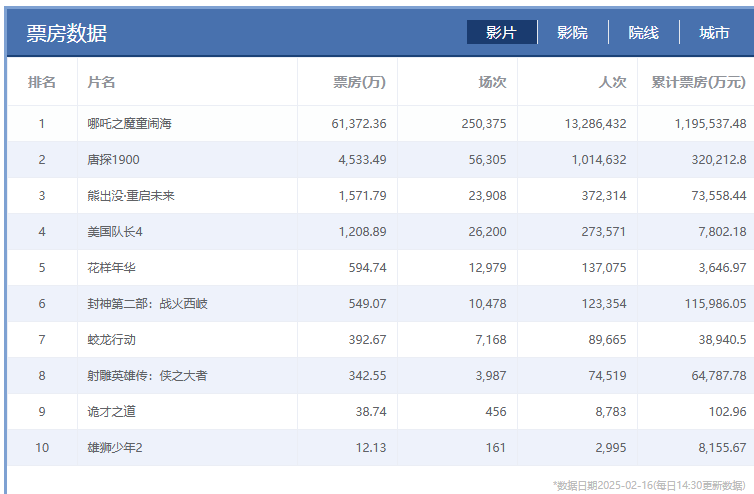Open 射雕英雄传：侠之大者 row

point(147,376)
